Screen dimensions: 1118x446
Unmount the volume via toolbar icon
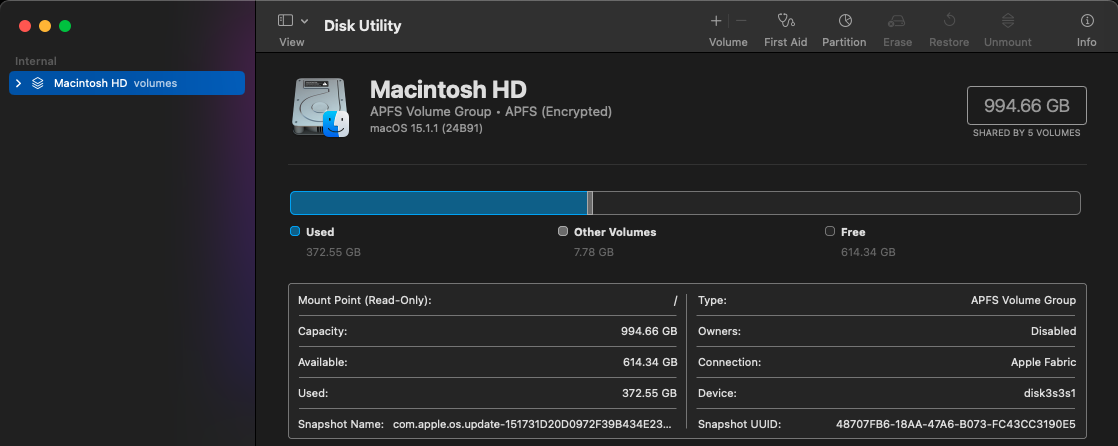[x=1007, y=21]
